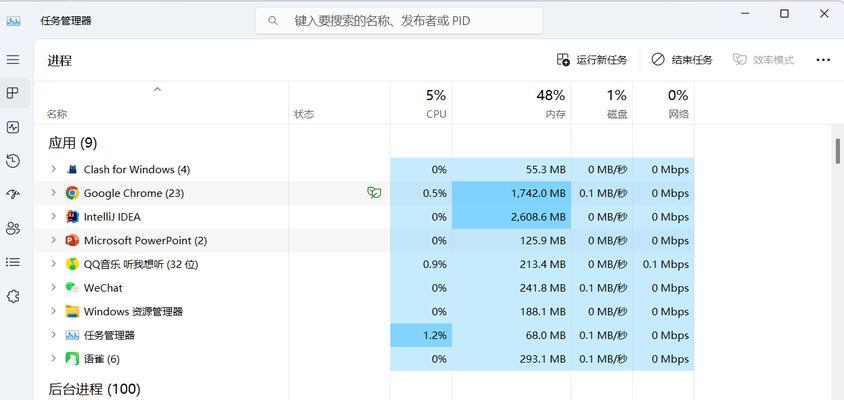The image size is (844, 400).
Task: Click QQ音乐 CPU value 0.9%
Action: click(x=435, y=264)
